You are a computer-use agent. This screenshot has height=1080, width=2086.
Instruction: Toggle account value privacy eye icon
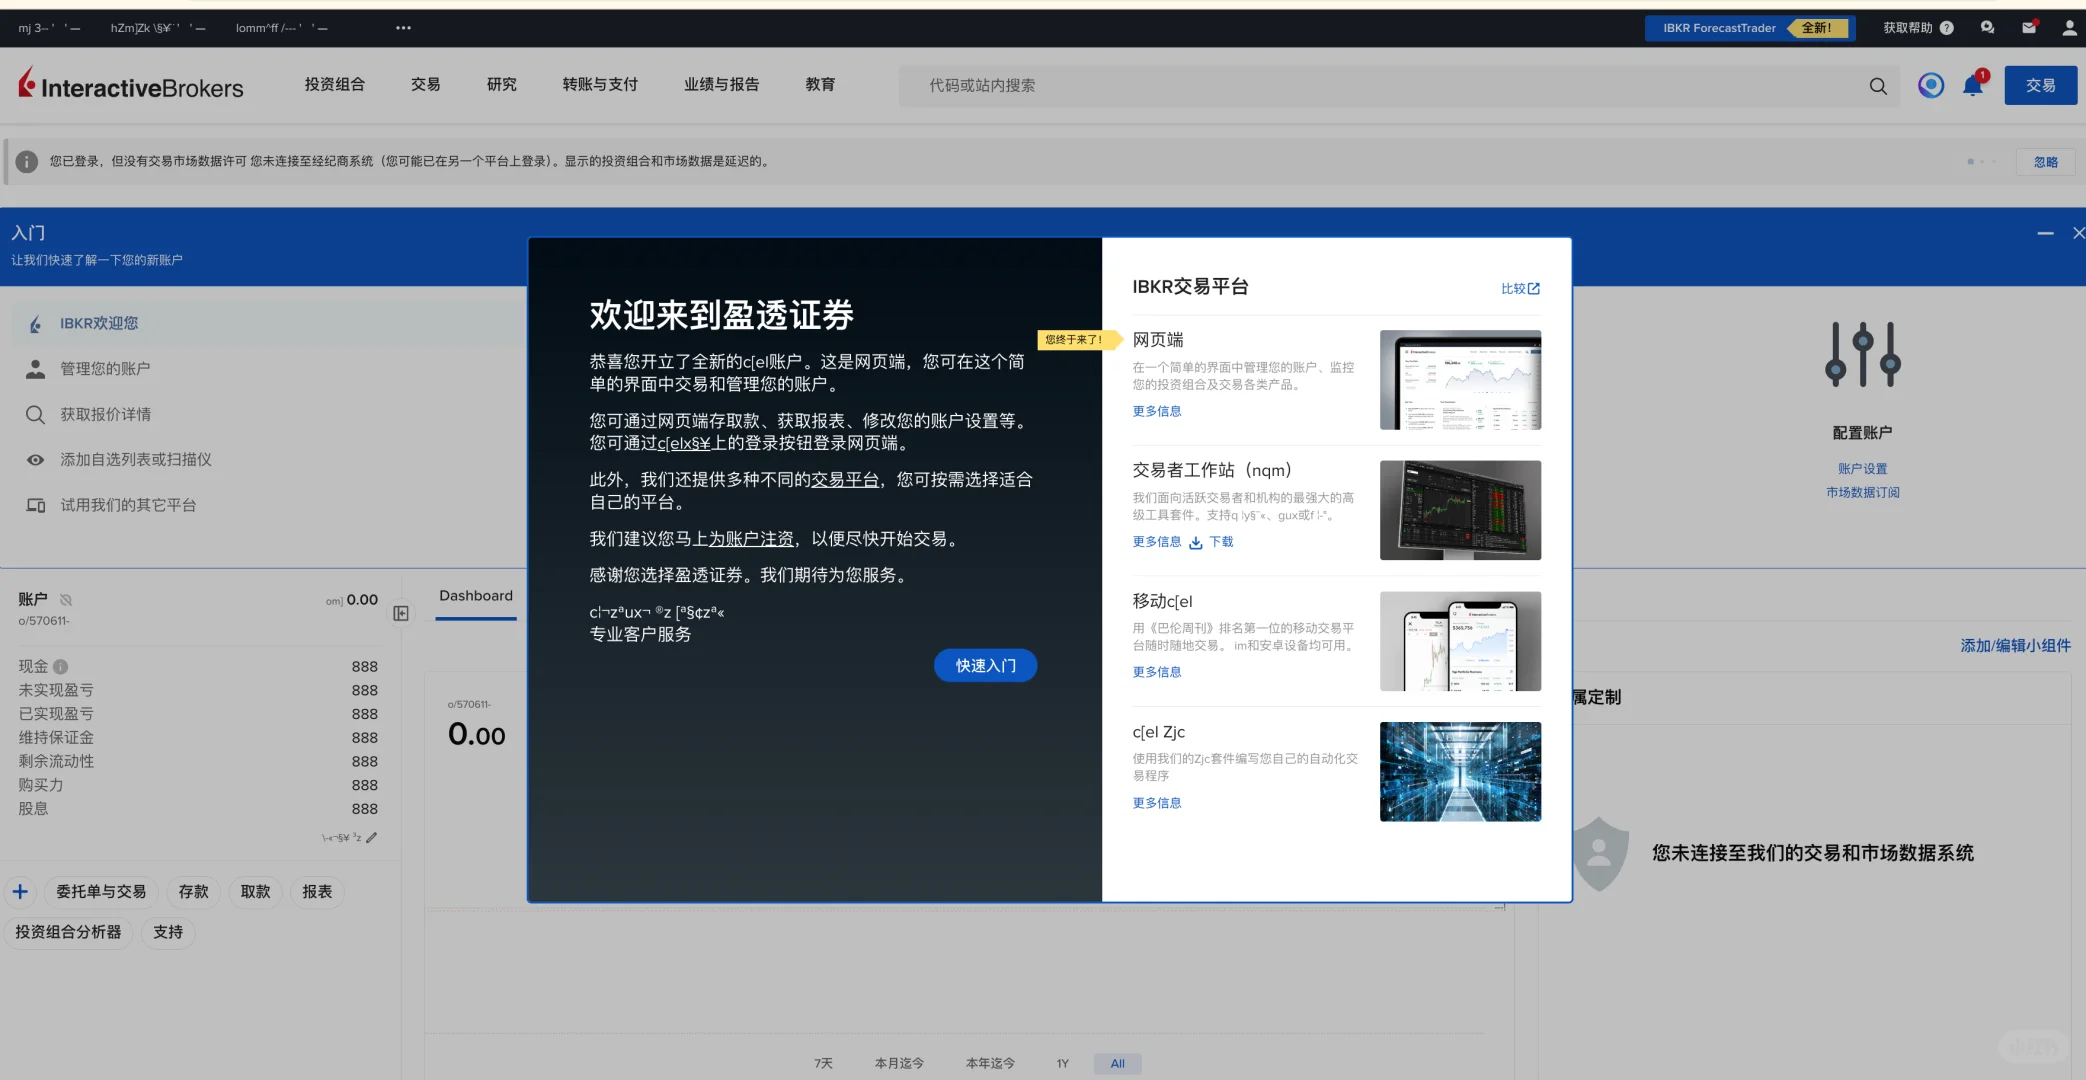point(66,600)
